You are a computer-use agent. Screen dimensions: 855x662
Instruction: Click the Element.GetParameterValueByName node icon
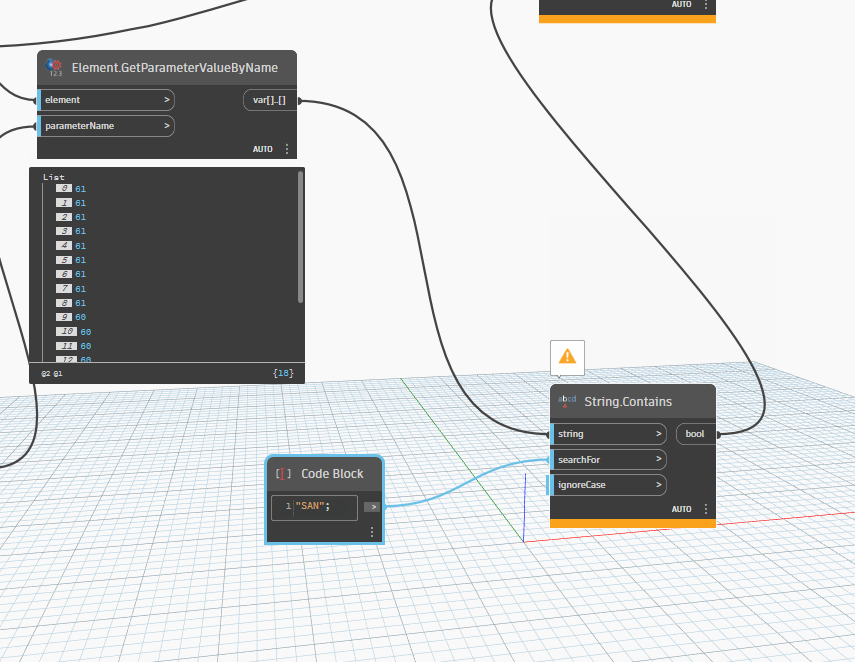(54, 67)
